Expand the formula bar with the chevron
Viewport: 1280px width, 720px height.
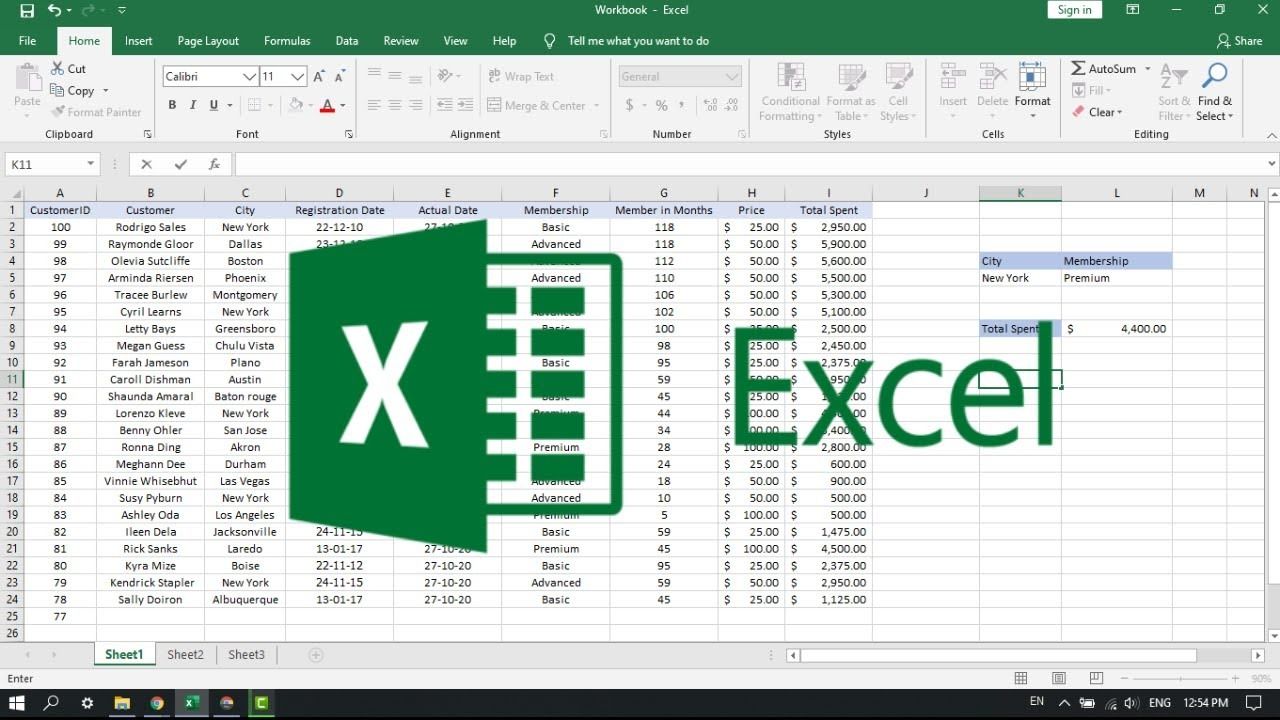click(x=1272, y=164)
